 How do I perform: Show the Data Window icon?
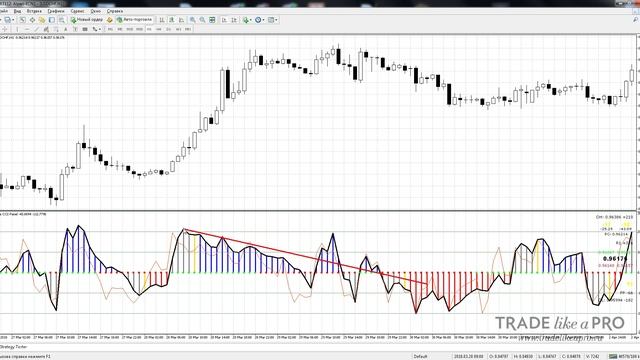click(32, 20)
